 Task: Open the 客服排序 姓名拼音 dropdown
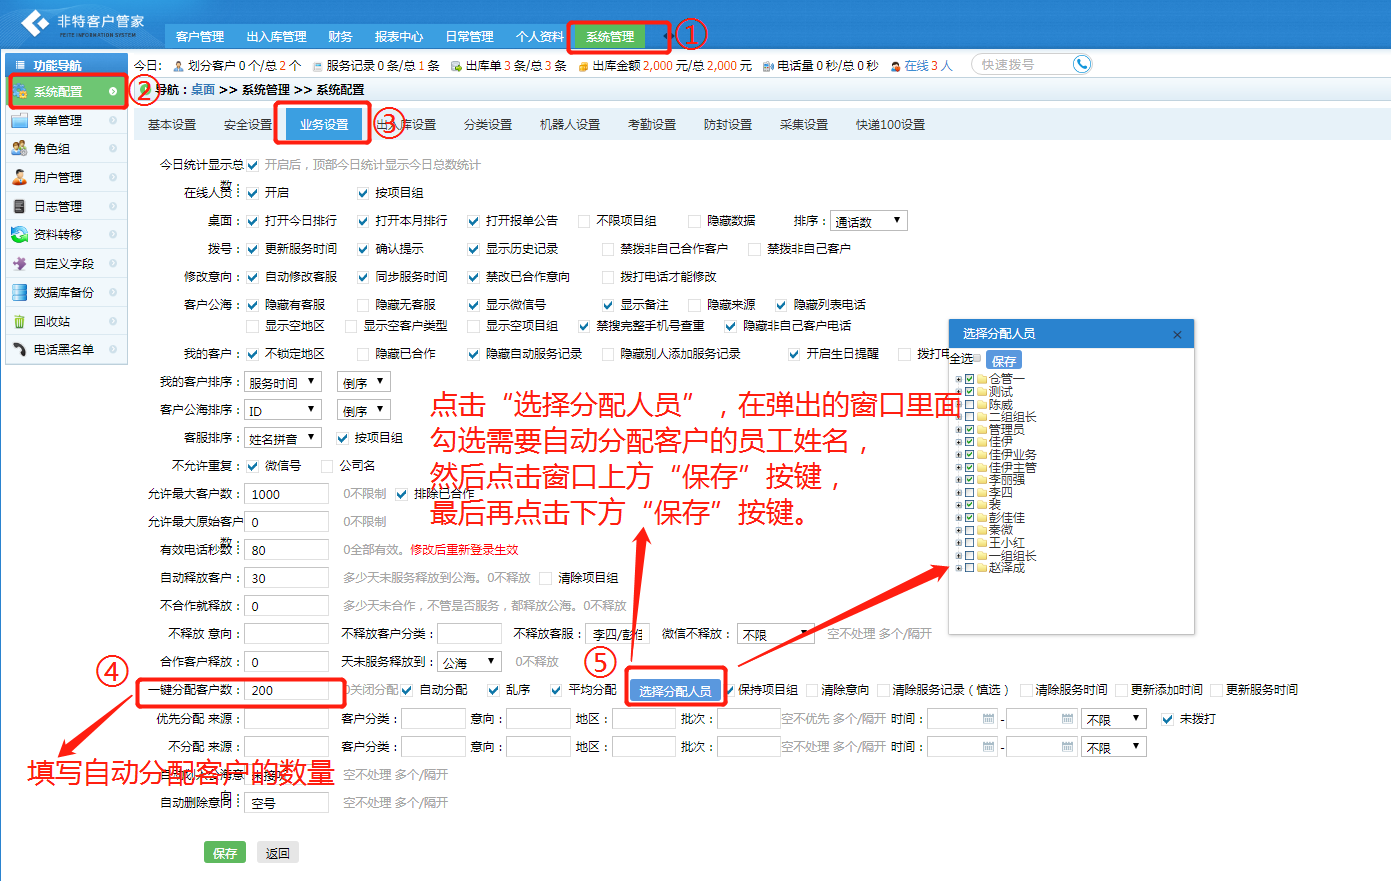(283, 438)
